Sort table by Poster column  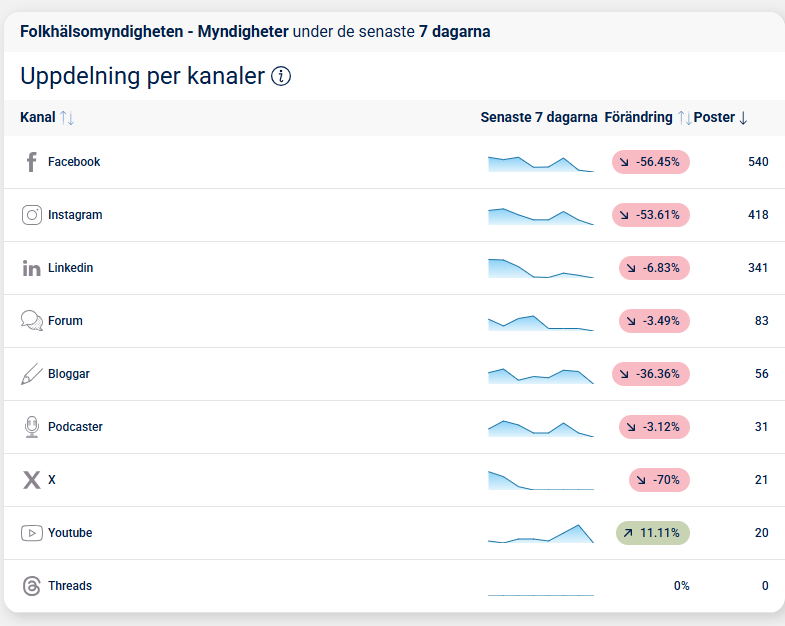743,118
